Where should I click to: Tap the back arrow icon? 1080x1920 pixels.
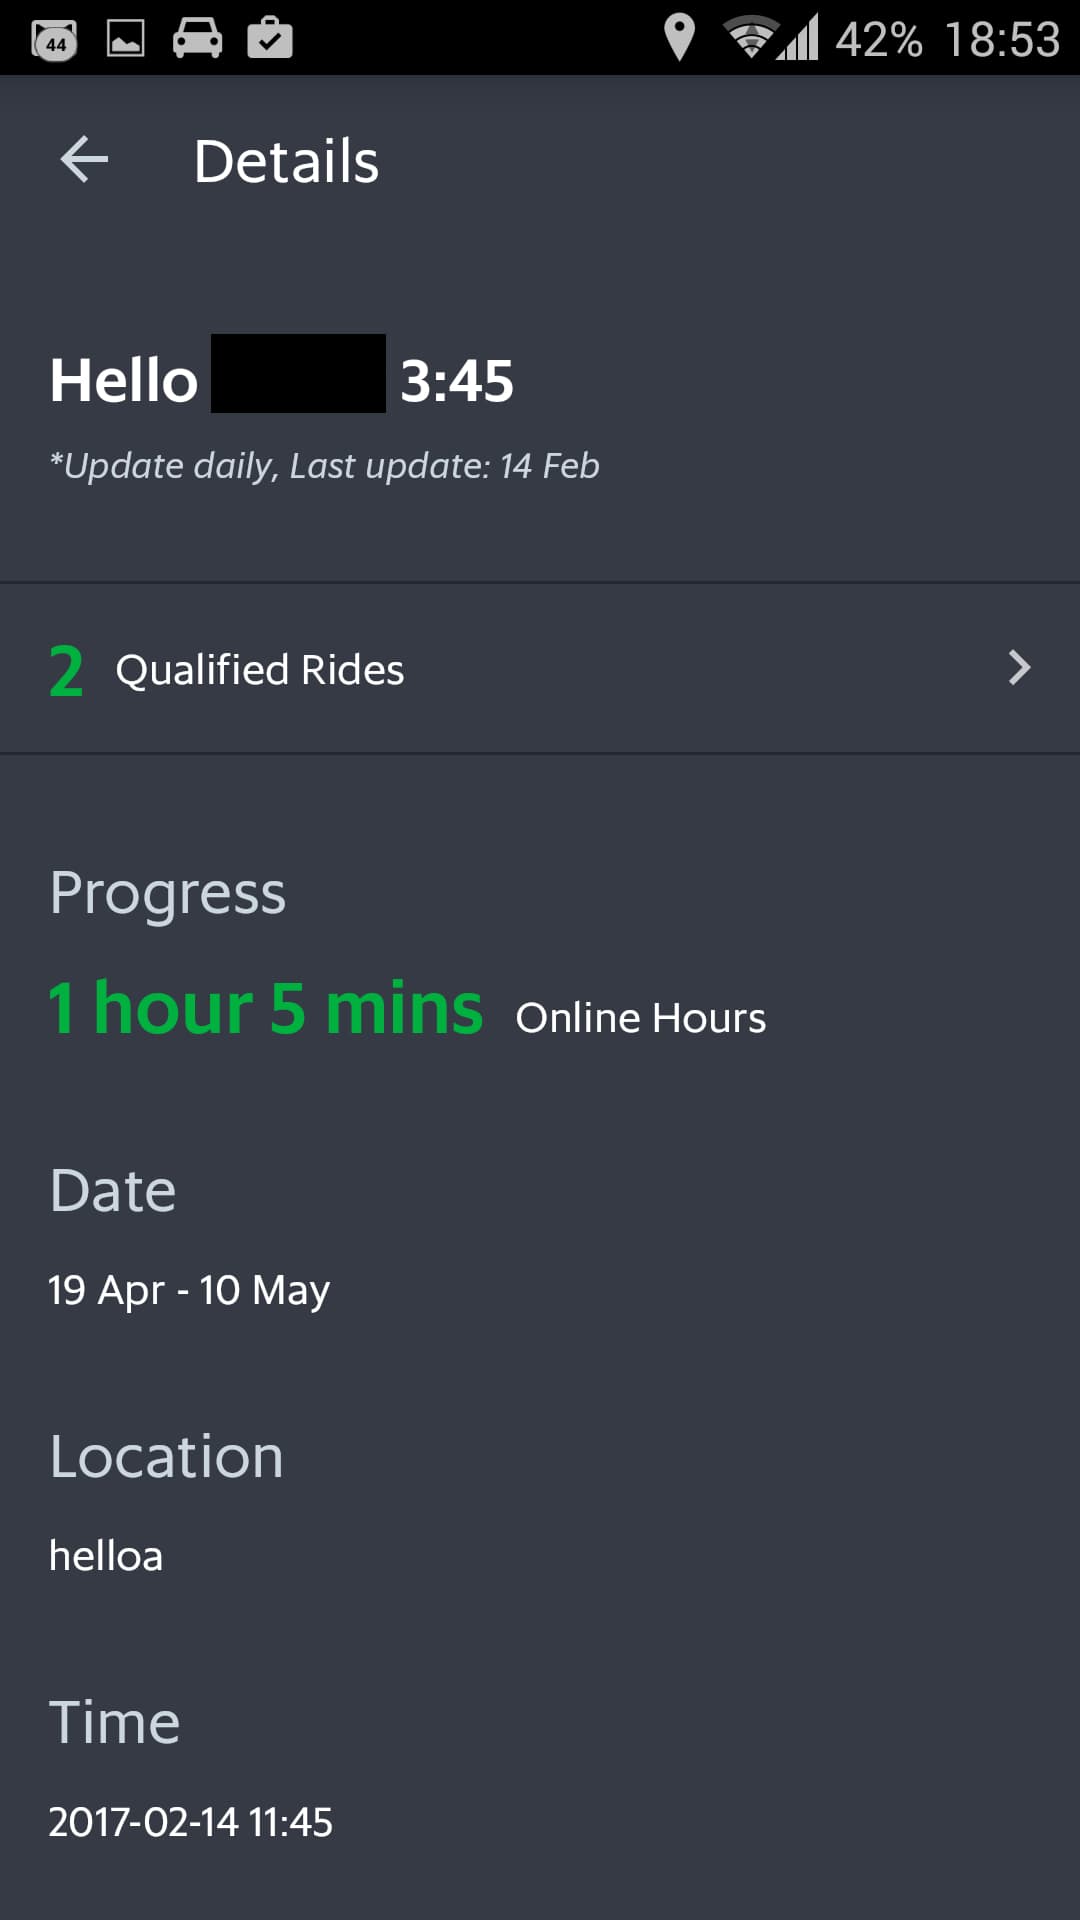click(84, 160)
